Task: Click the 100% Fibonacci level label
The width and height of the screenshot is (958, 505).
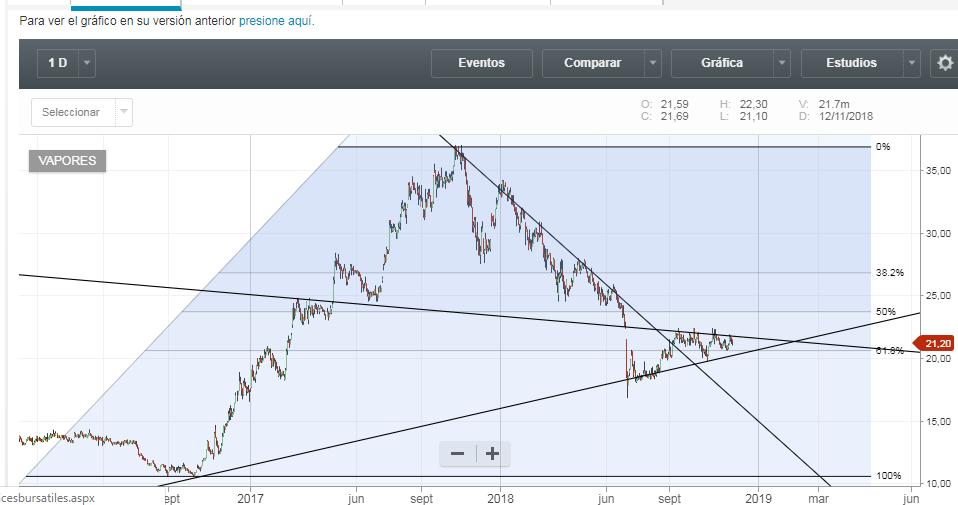Action: (888, 476)
